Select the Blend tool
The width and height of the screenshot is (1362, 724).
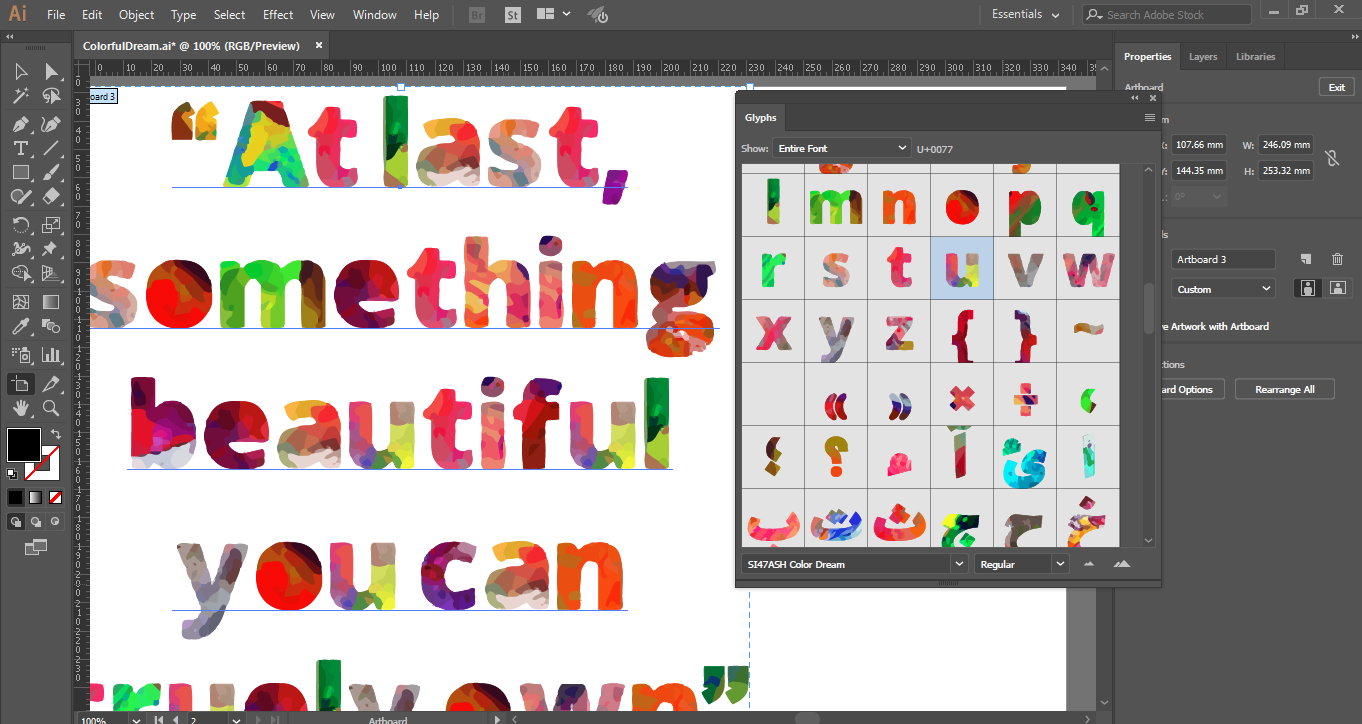pos(51,327)
